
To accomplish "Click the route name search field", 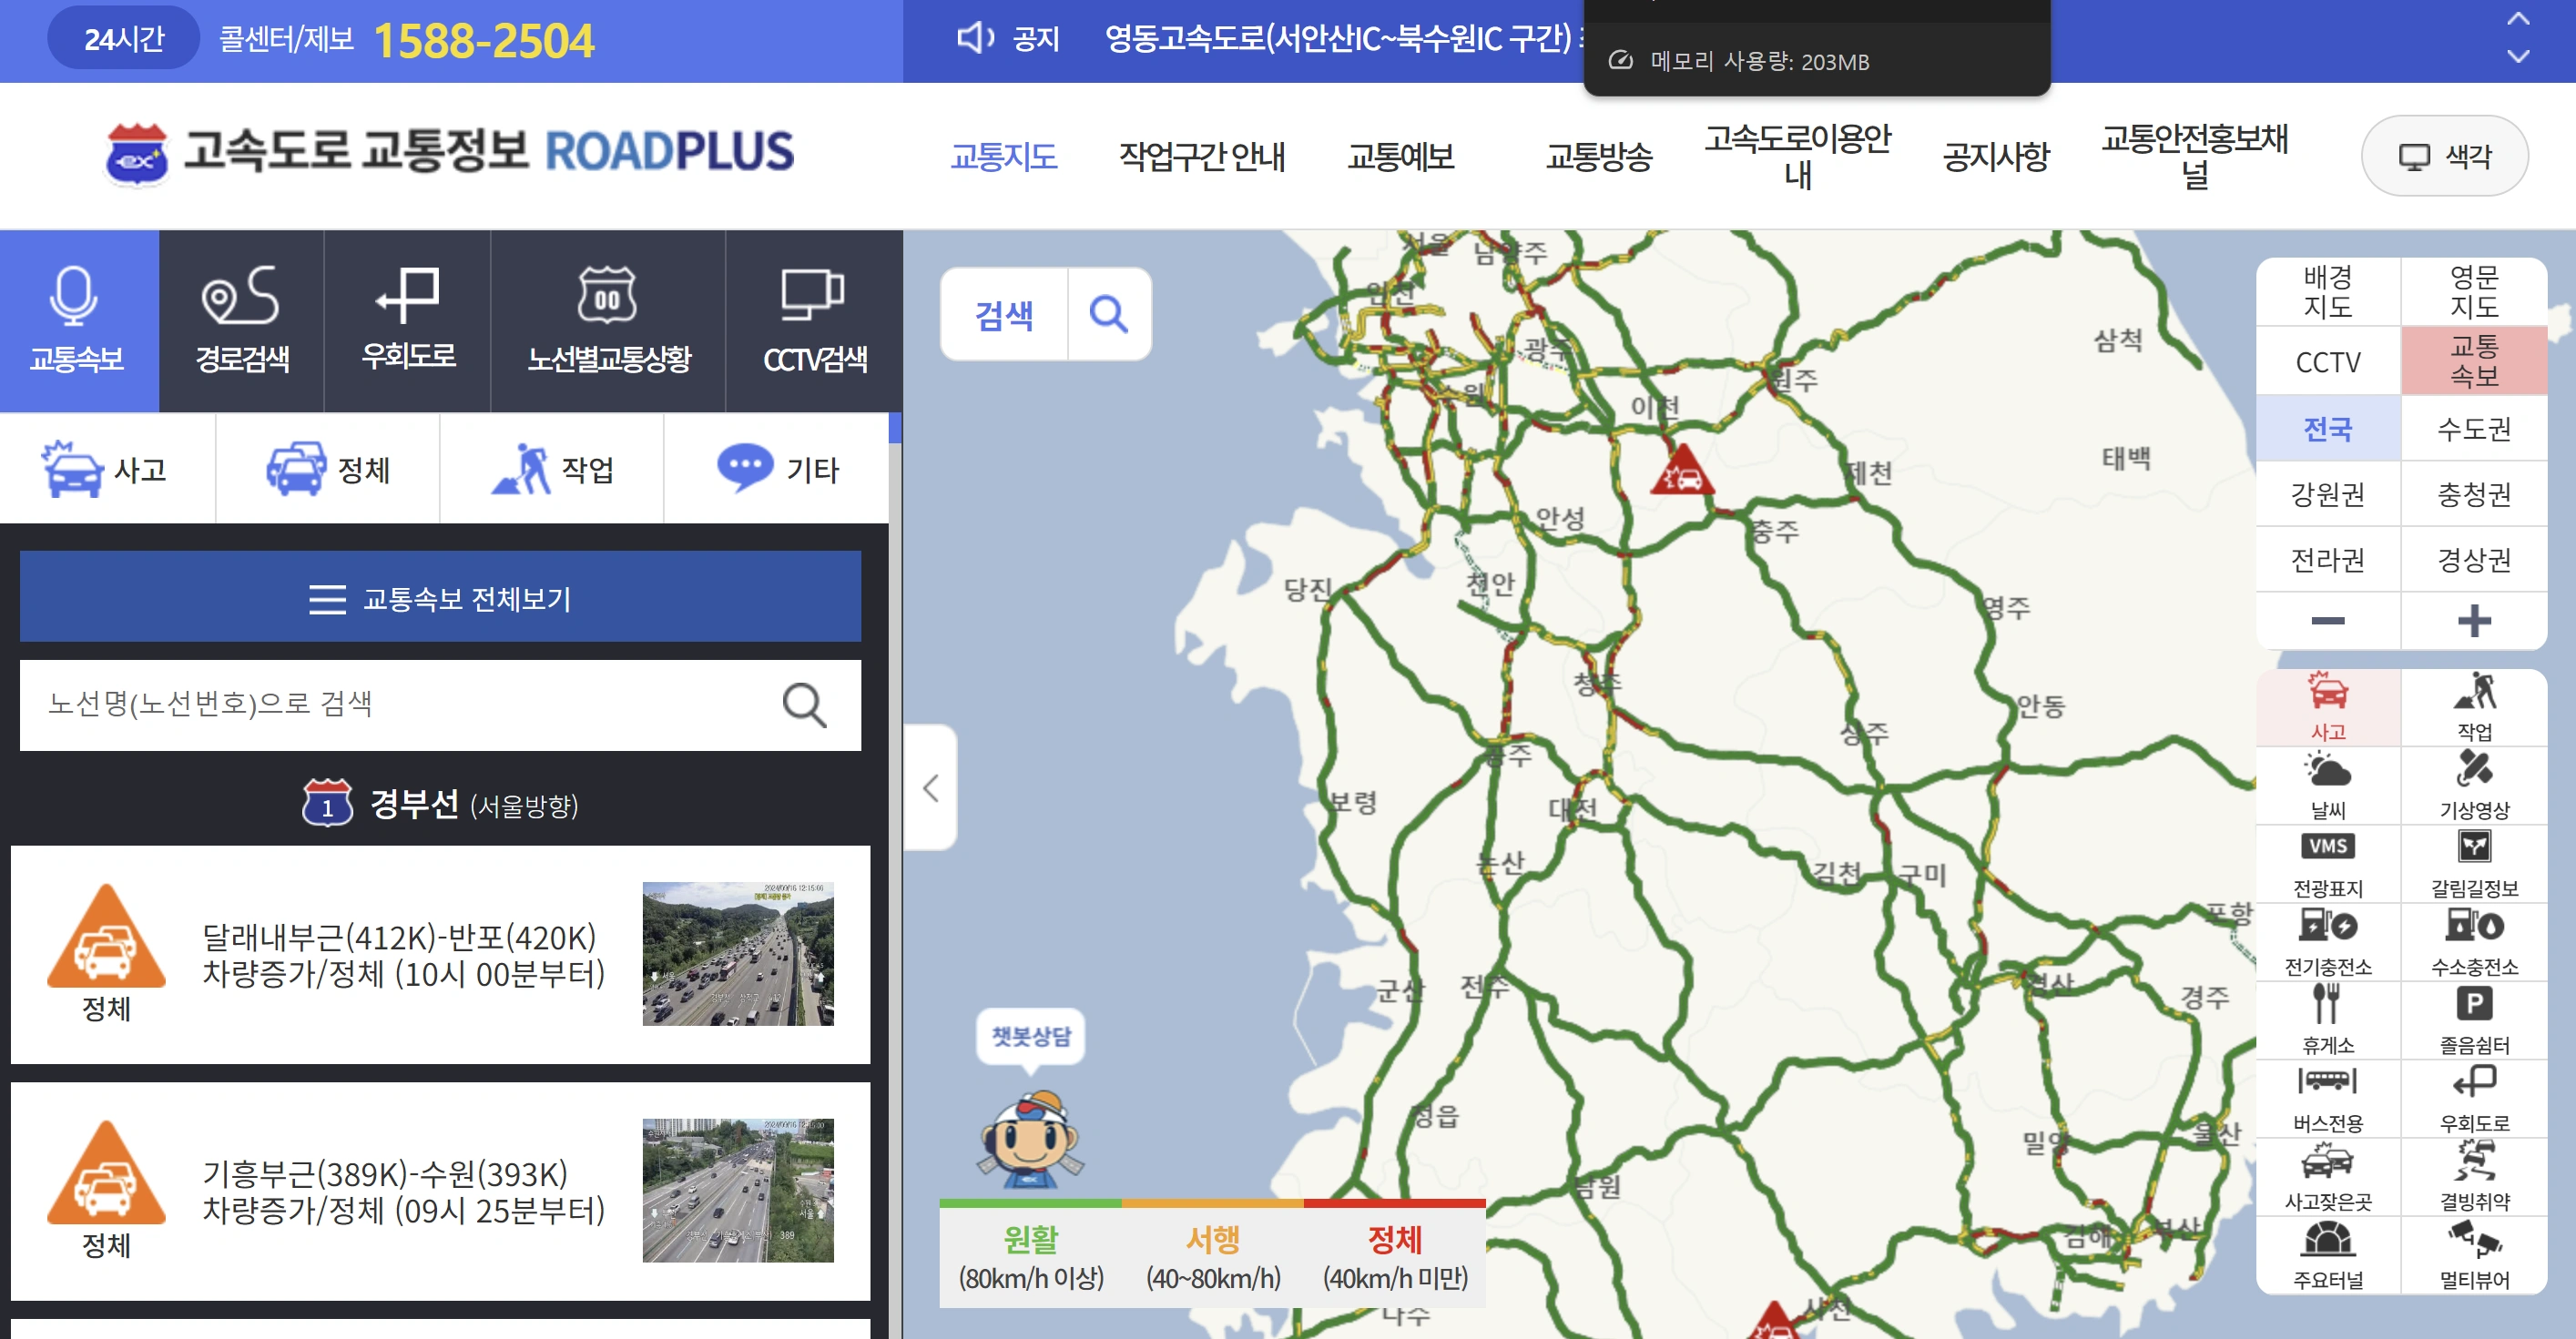I will pos(400,704).
